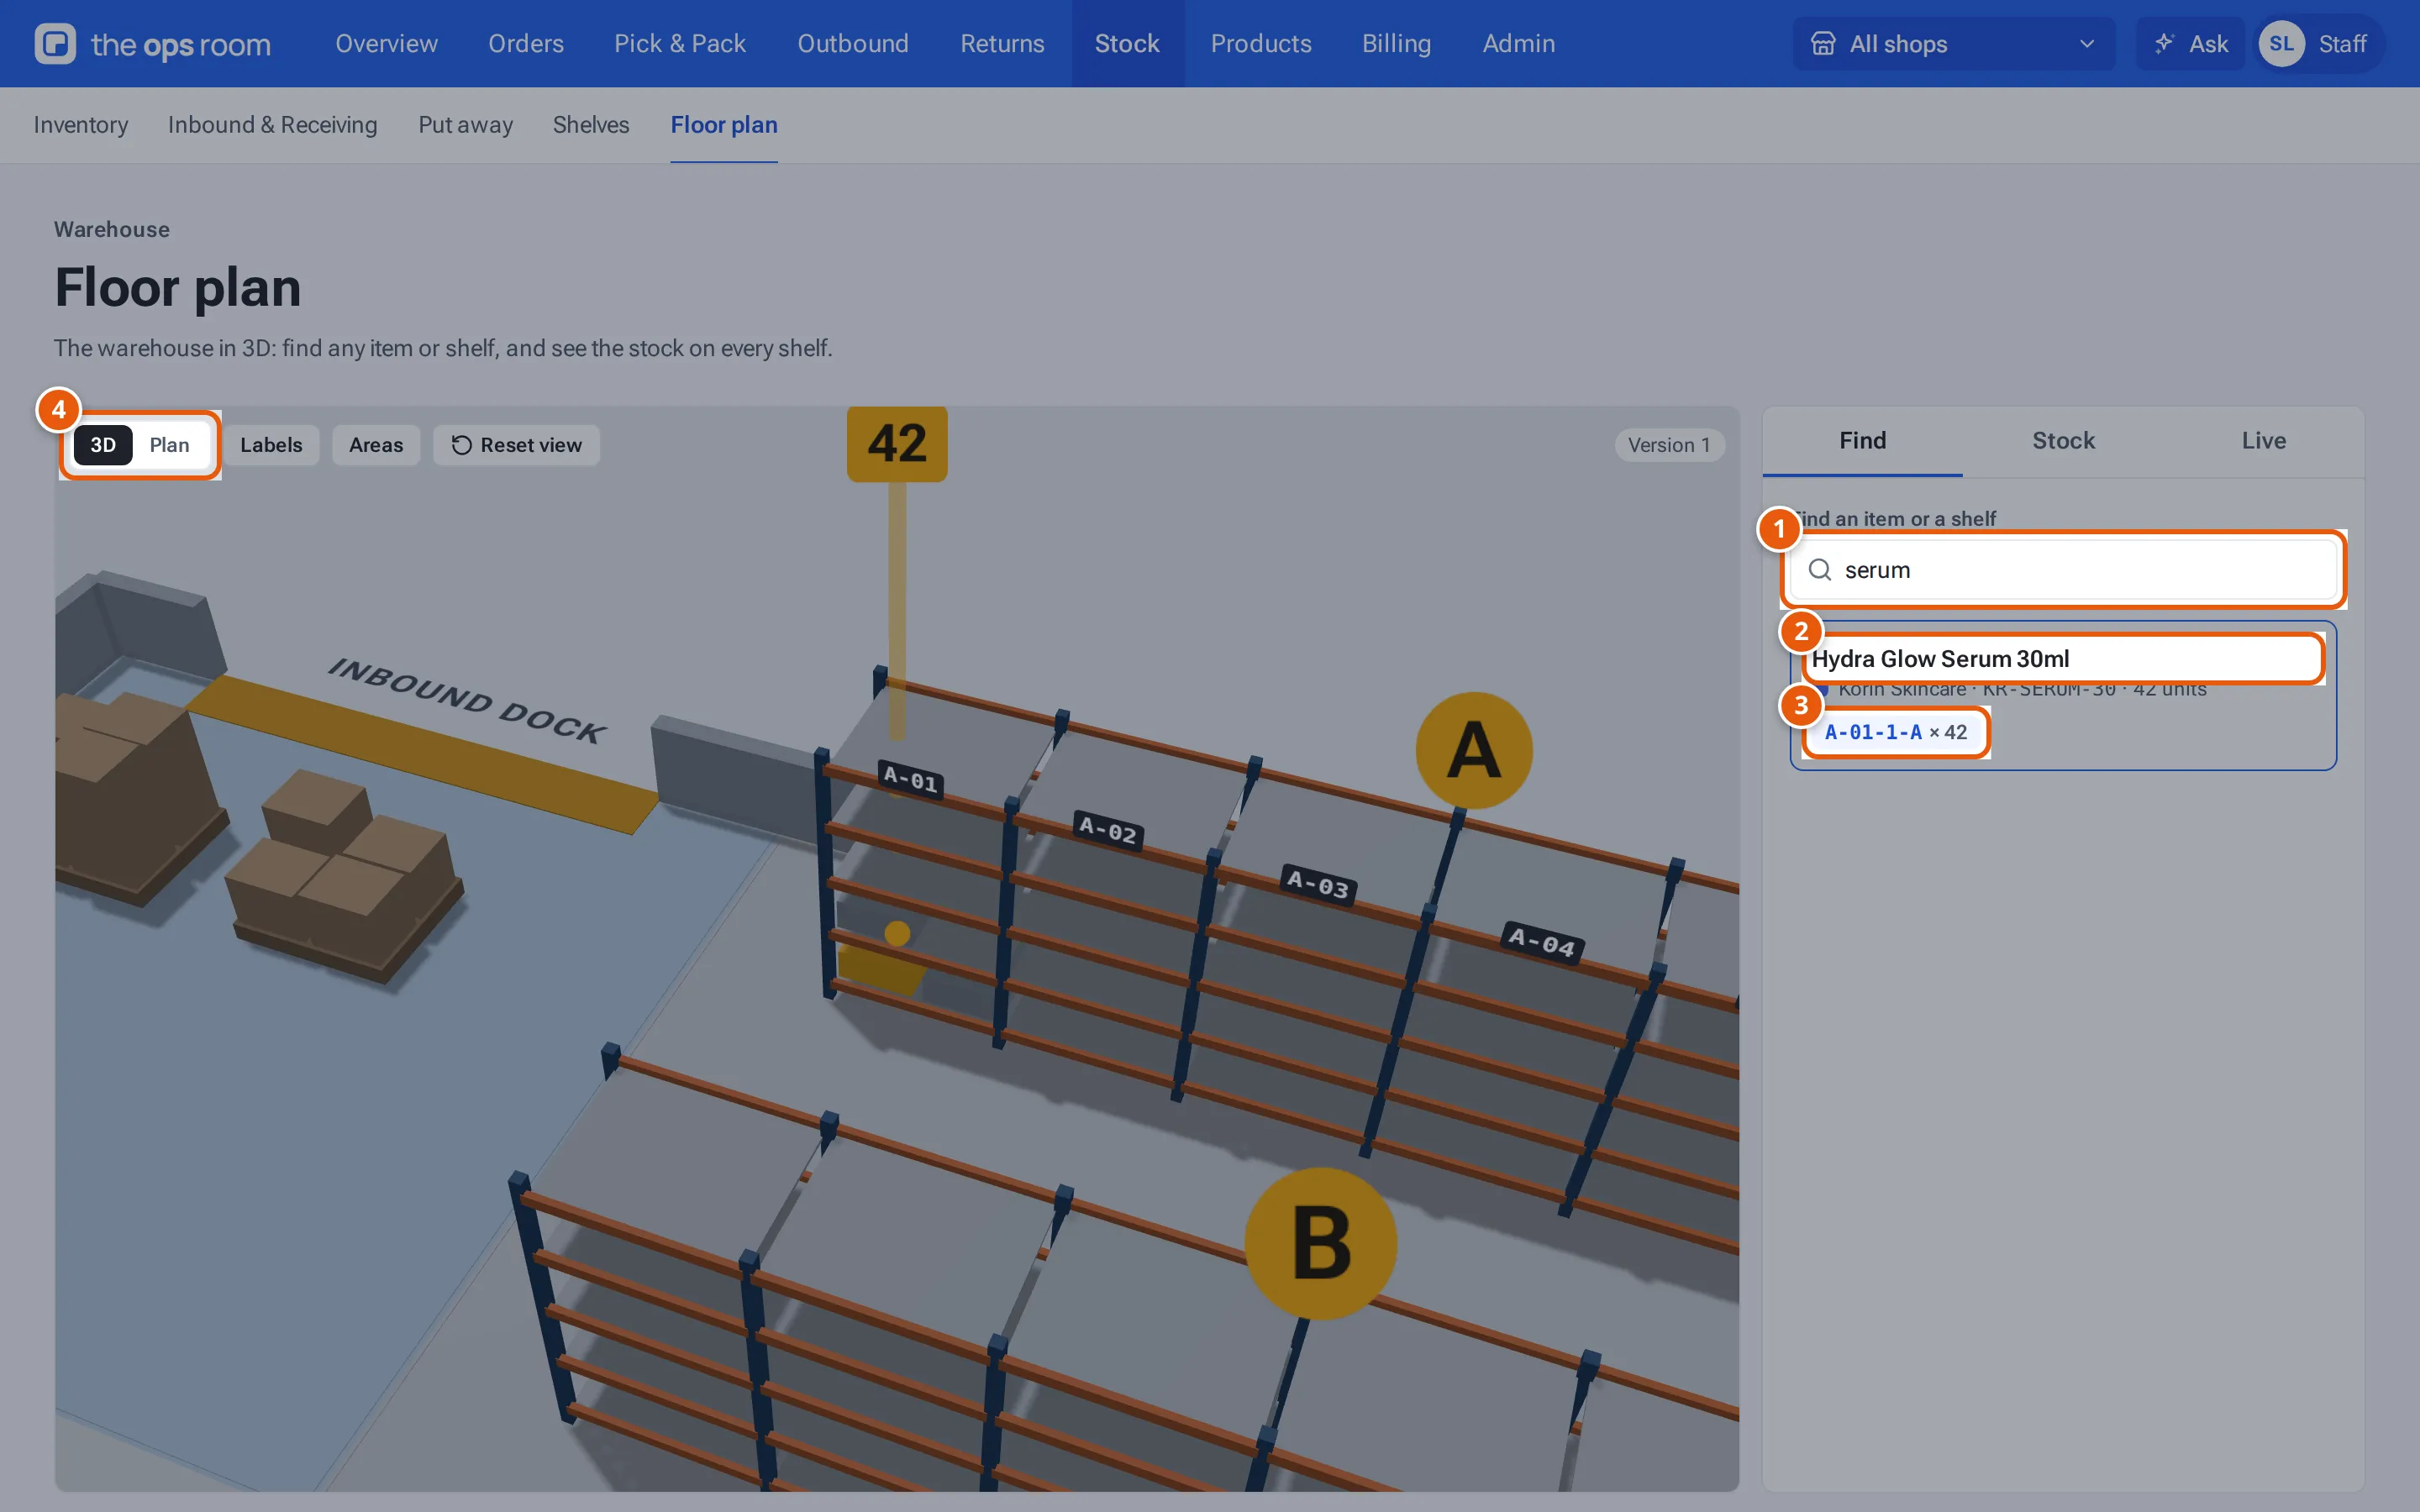The image size is (2420, 1512).
Task: Click the Reset view button
Action: coord(516,445)
